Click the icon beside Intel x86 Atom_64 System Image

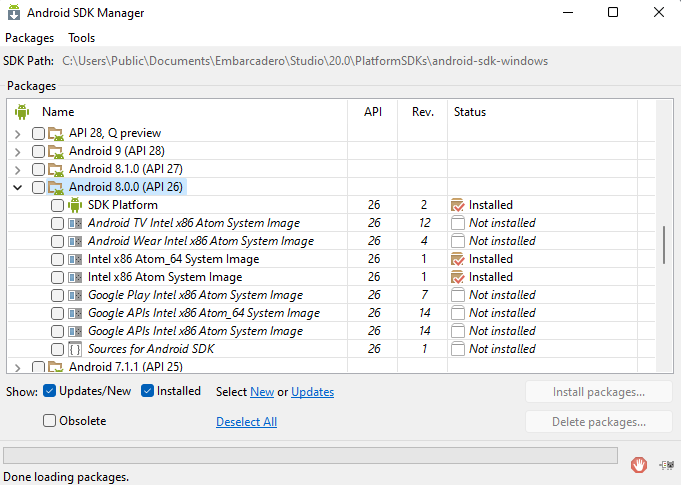(x=75, y=259)
